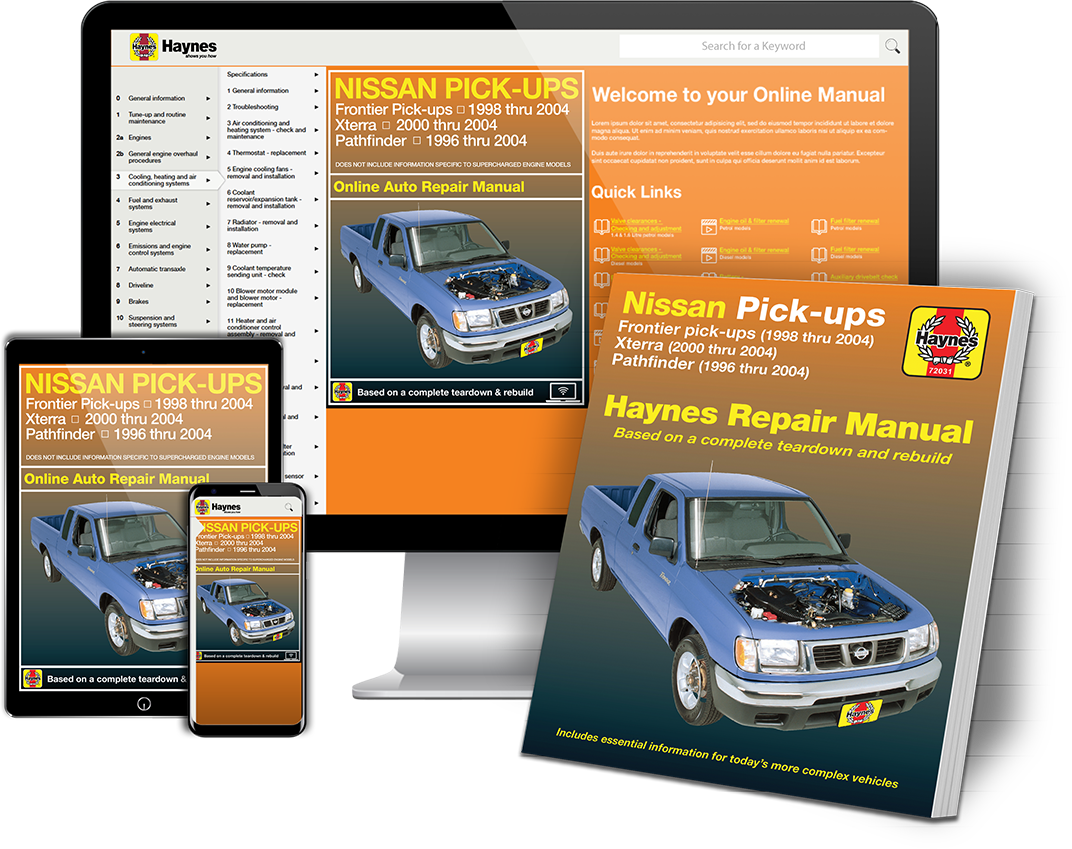This screenshot has width=1072, height=849.
Task: Tap the Haynes logo on the phone screen
Action: coord(218,507)
